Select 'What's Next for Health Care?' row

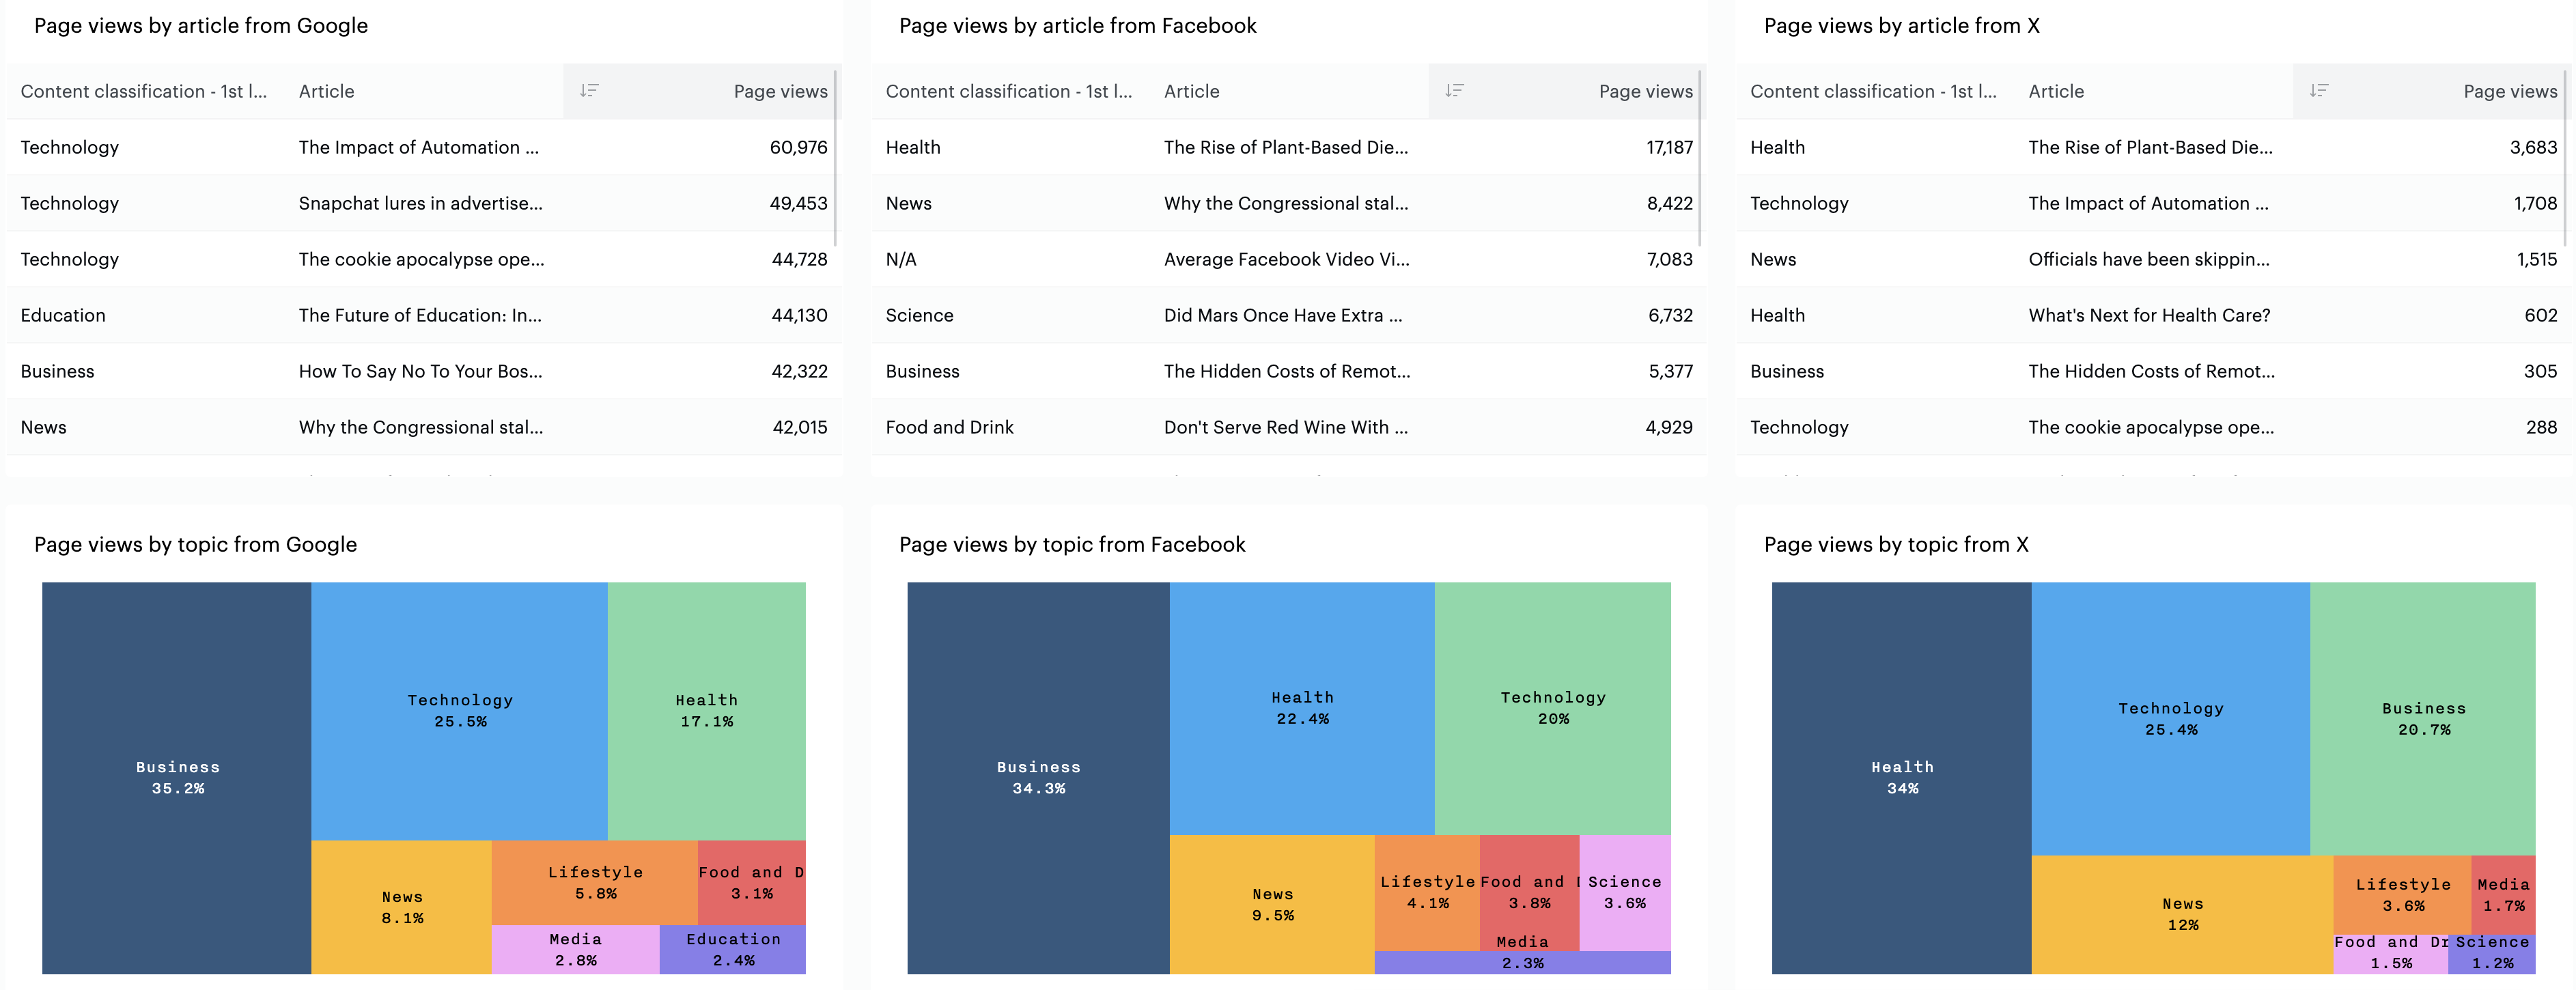[2148, 315]
